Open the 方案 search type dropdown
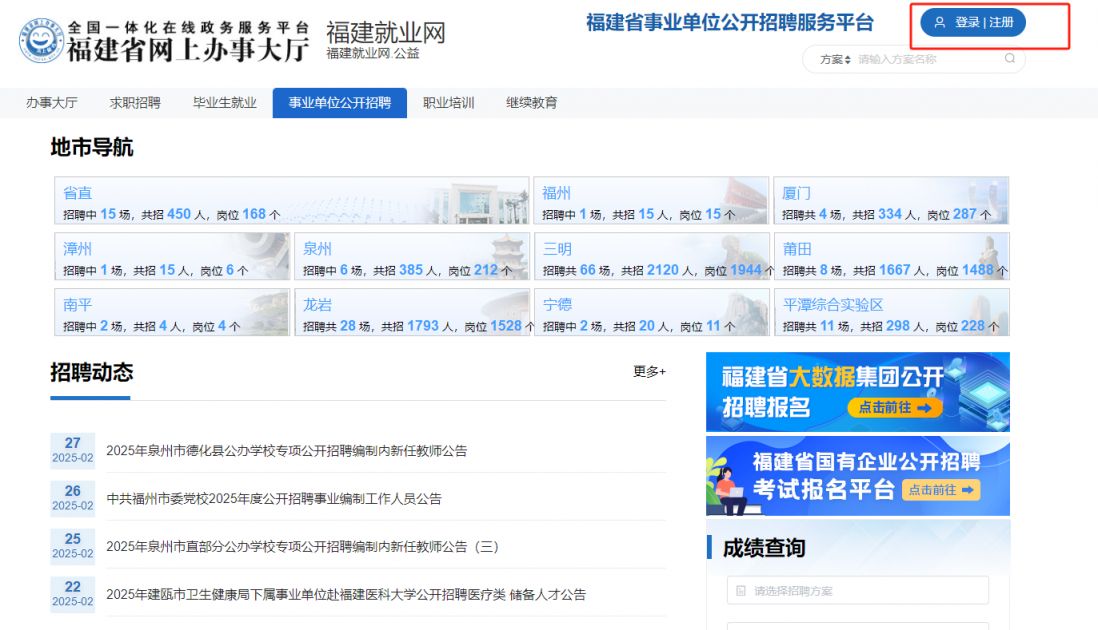 tap(835, 60)
